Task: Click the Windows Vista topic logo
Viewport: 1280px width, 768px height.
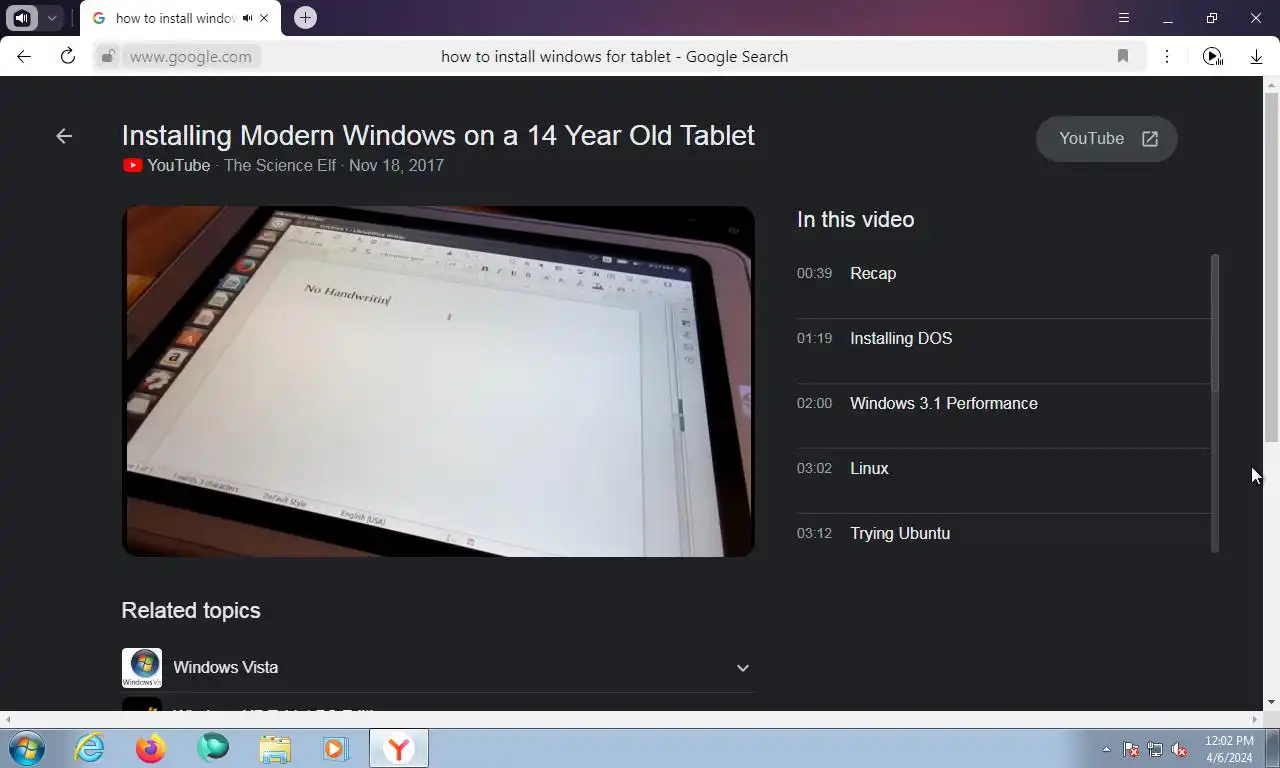Action: click(x=142, y=668)
